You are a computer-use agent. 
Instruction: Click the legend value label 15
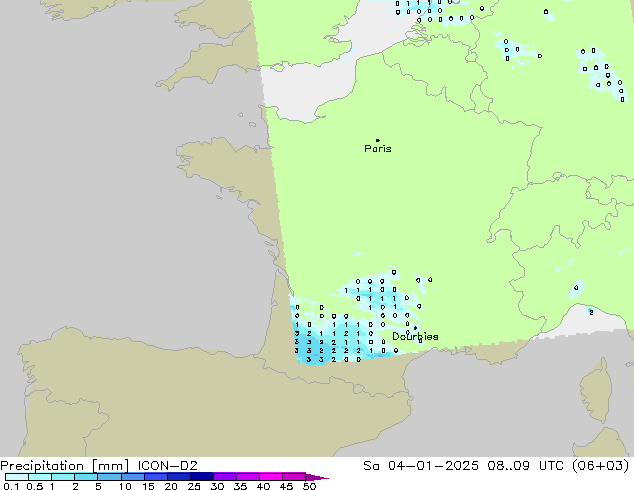point(148,486)
